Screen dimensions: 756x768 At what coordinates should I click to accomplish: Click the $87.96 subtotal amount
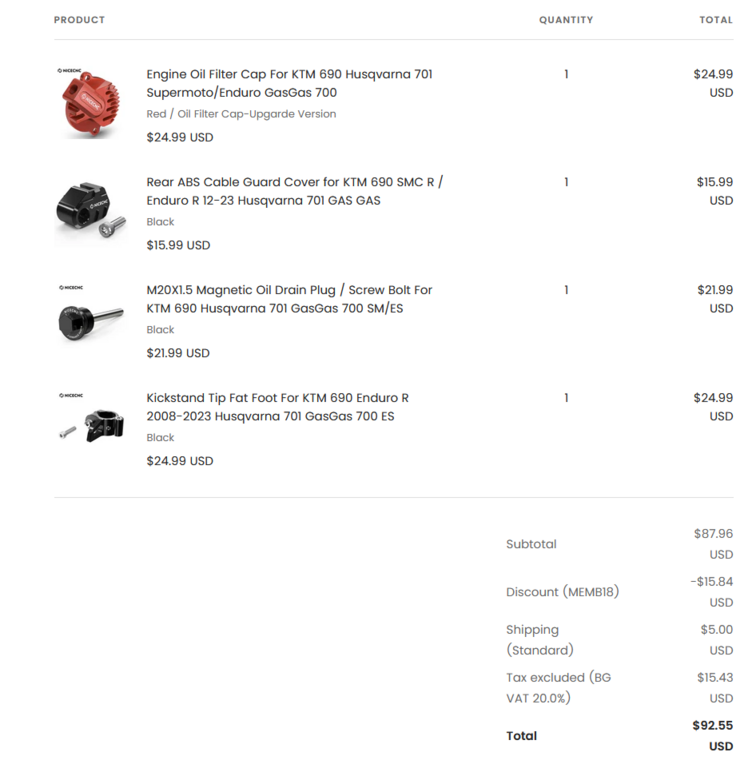713,534
